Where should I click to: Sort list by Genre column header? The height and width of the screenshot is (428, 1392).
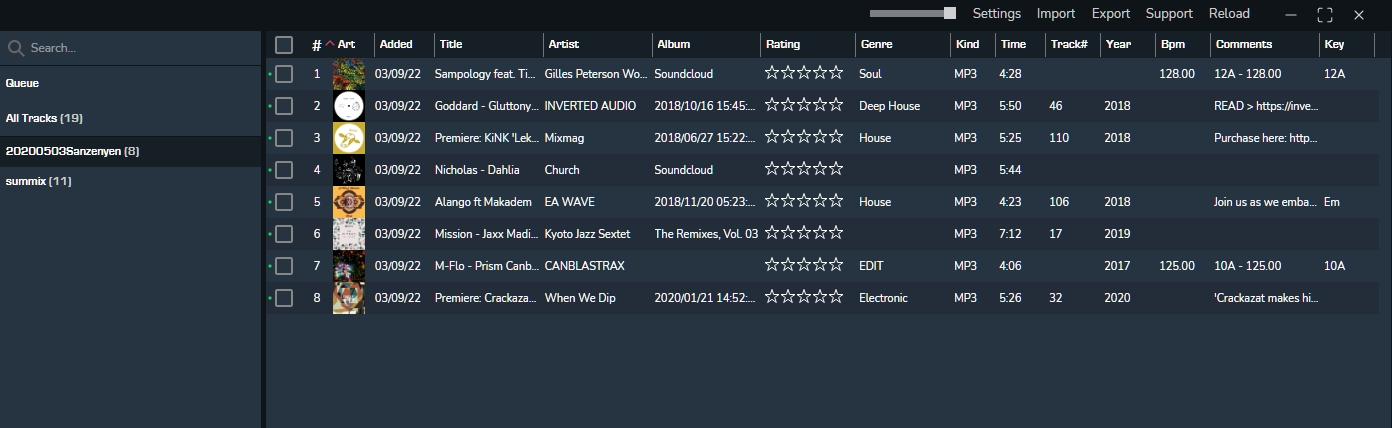coord(875,44)
